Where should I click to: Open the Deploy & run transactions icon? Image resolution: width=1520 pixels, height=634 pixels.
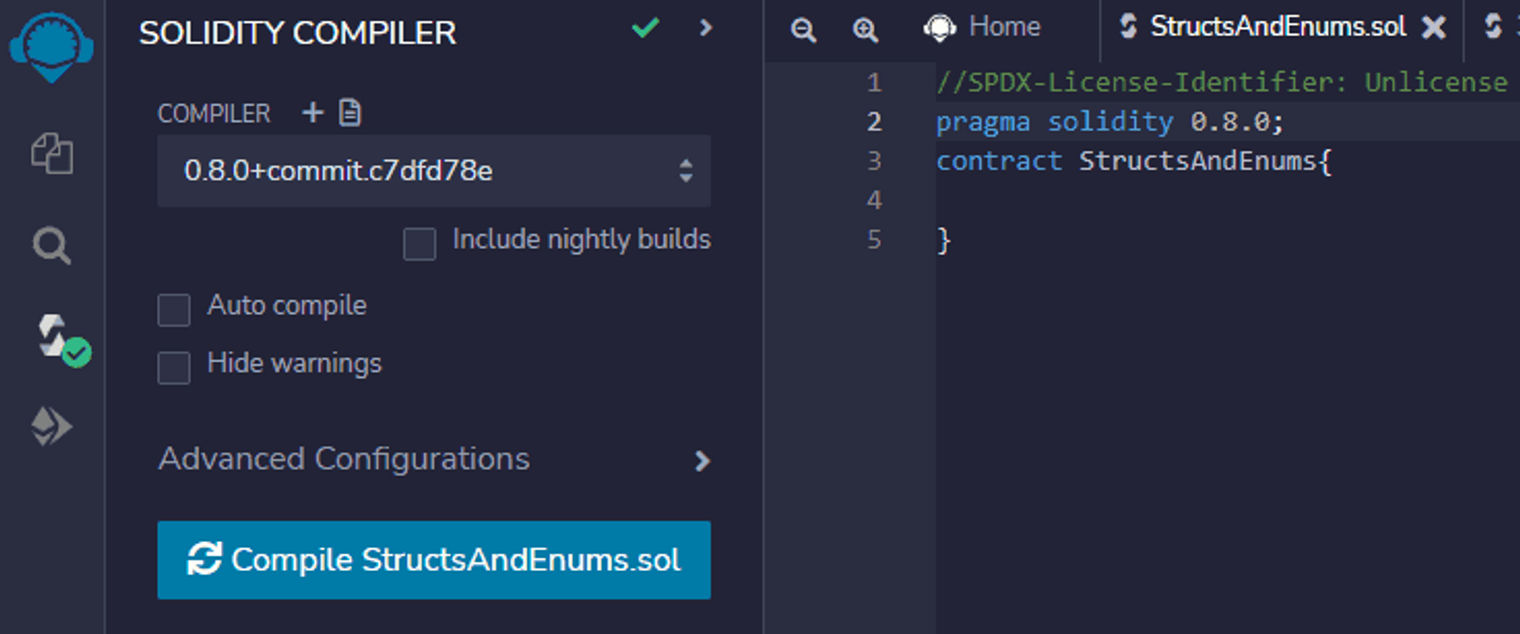click(x=52, y=427)
